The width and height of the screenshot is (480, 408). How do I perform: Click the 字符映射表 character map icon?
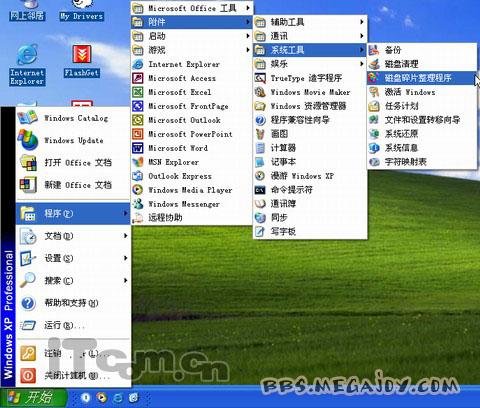pos(374,162)
